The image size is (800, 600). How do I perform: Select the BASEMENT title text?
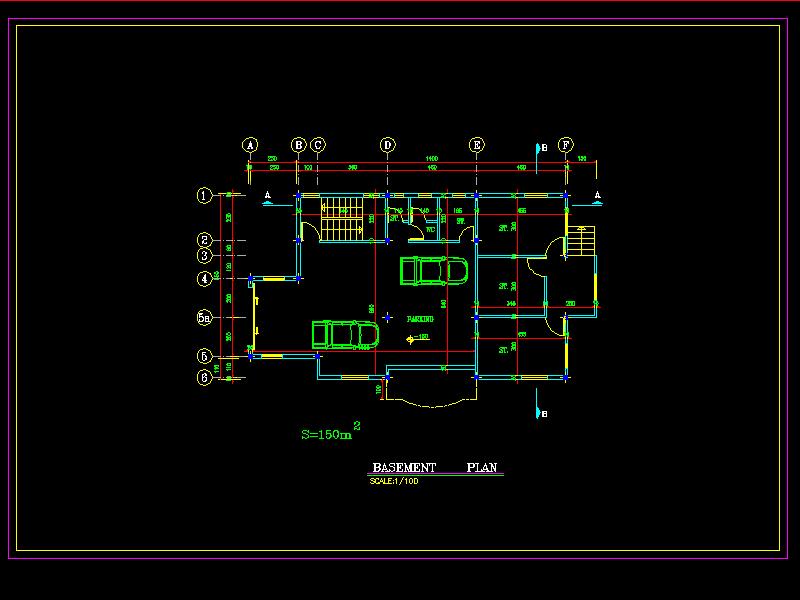404,468
